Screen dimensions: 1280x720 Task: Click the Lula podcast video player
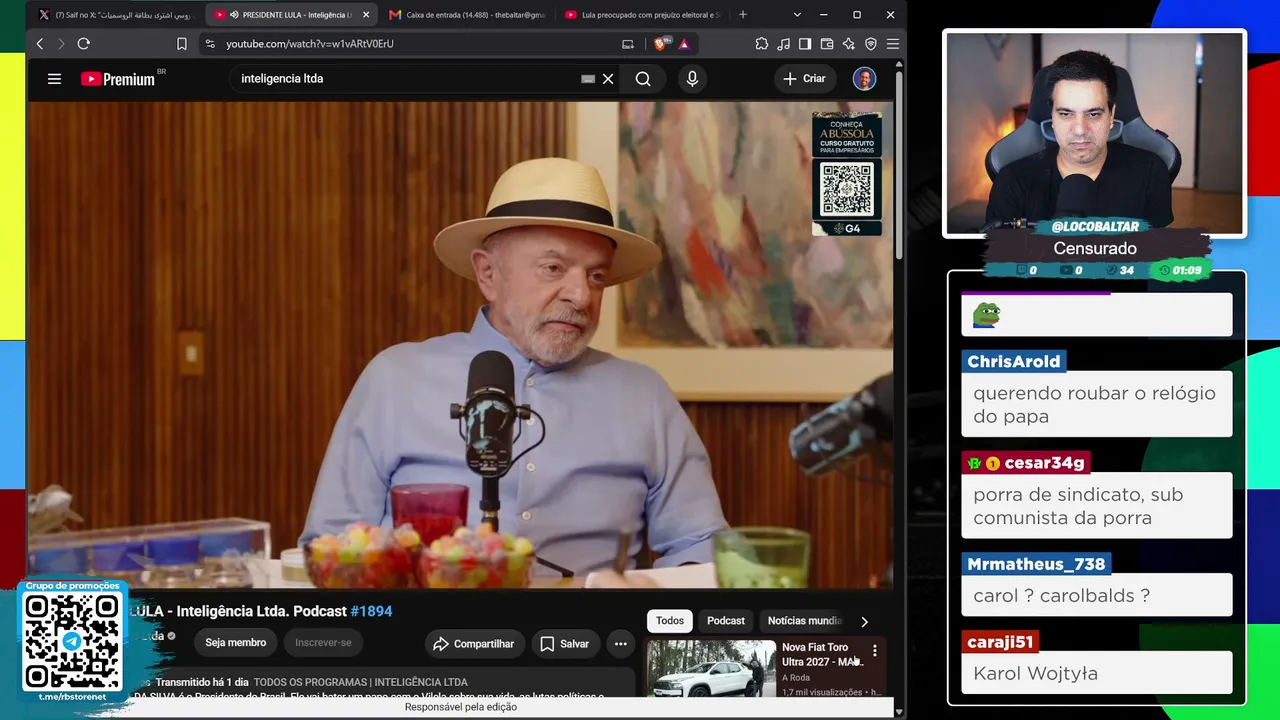[x=460, y=345]
